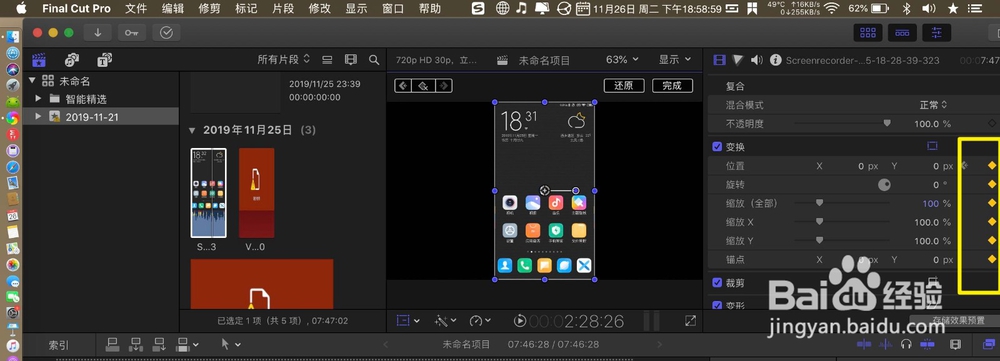Open the audio inspector tab
Image resolution: width=1000 pixels, height=361 pixels.
pos(756,60)
